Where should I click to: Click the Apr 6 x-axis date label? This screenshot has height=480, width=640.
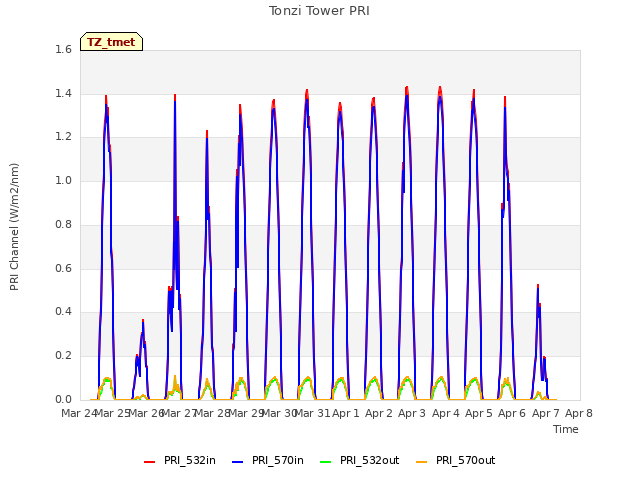(512, 413)
